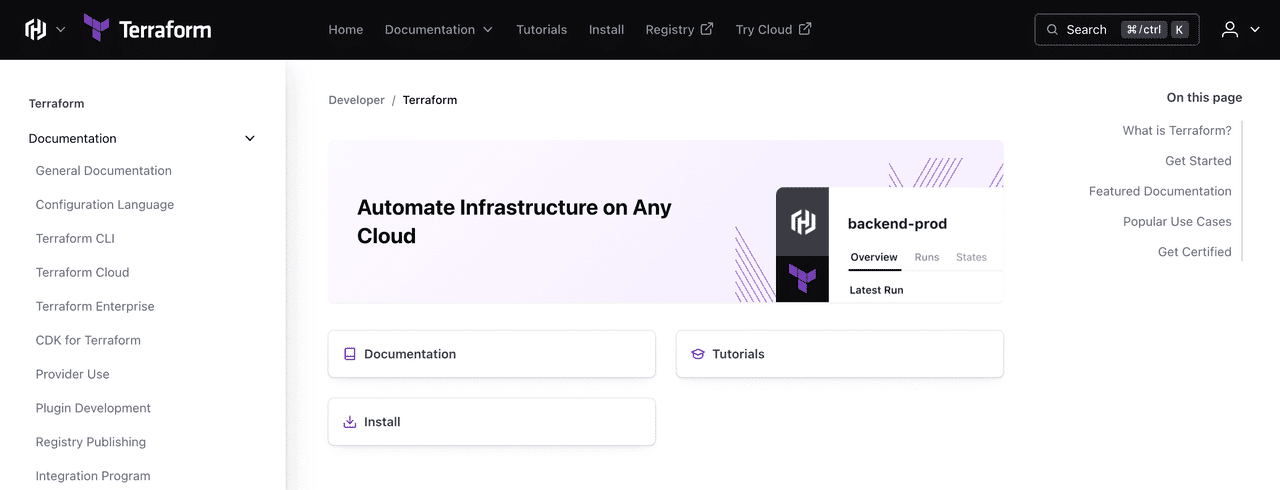Select Terraform heading in sidebar
Image resolution: width=1280 pixels, height=490 pixels.
(x=56, y=104)
